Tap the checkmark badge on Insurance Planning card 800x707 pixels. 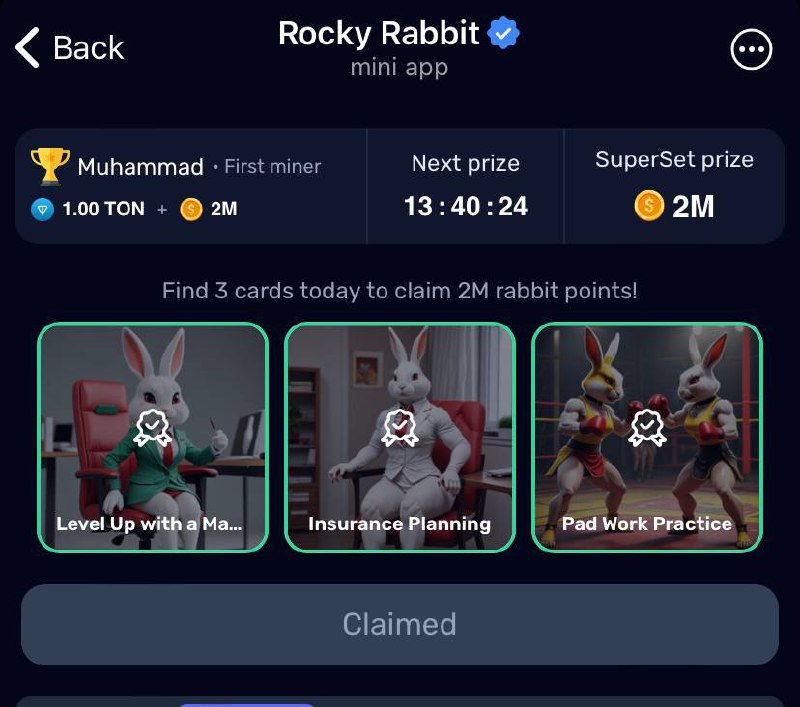pos(399,428)
